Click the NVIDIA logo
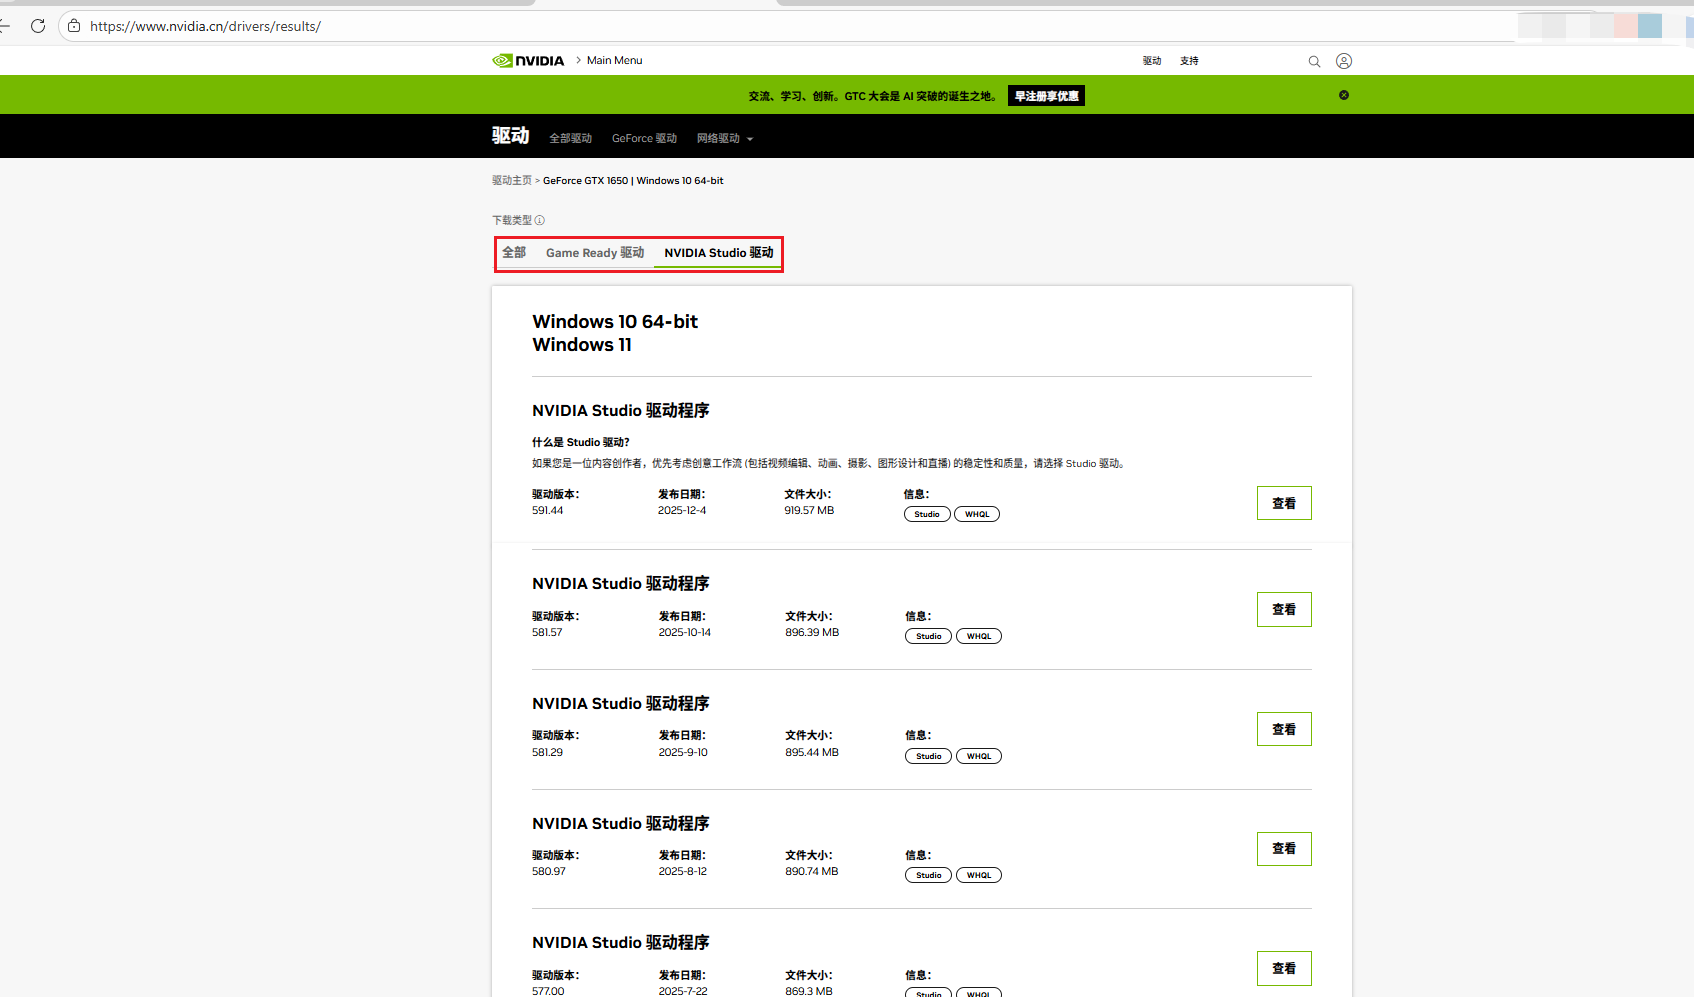This screenshot has height=997, width=1694. (528, 61)
